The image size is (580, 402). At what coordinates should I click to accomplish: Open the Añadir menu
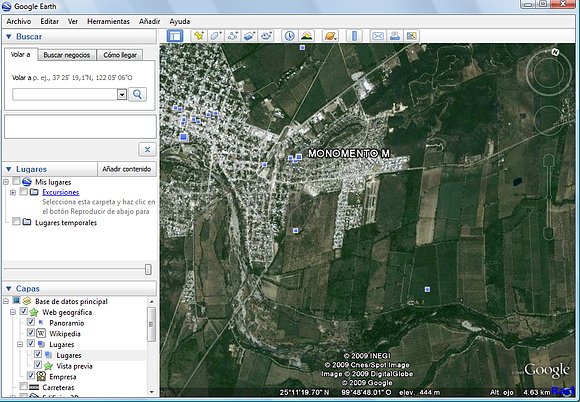(x=149, y=21)
